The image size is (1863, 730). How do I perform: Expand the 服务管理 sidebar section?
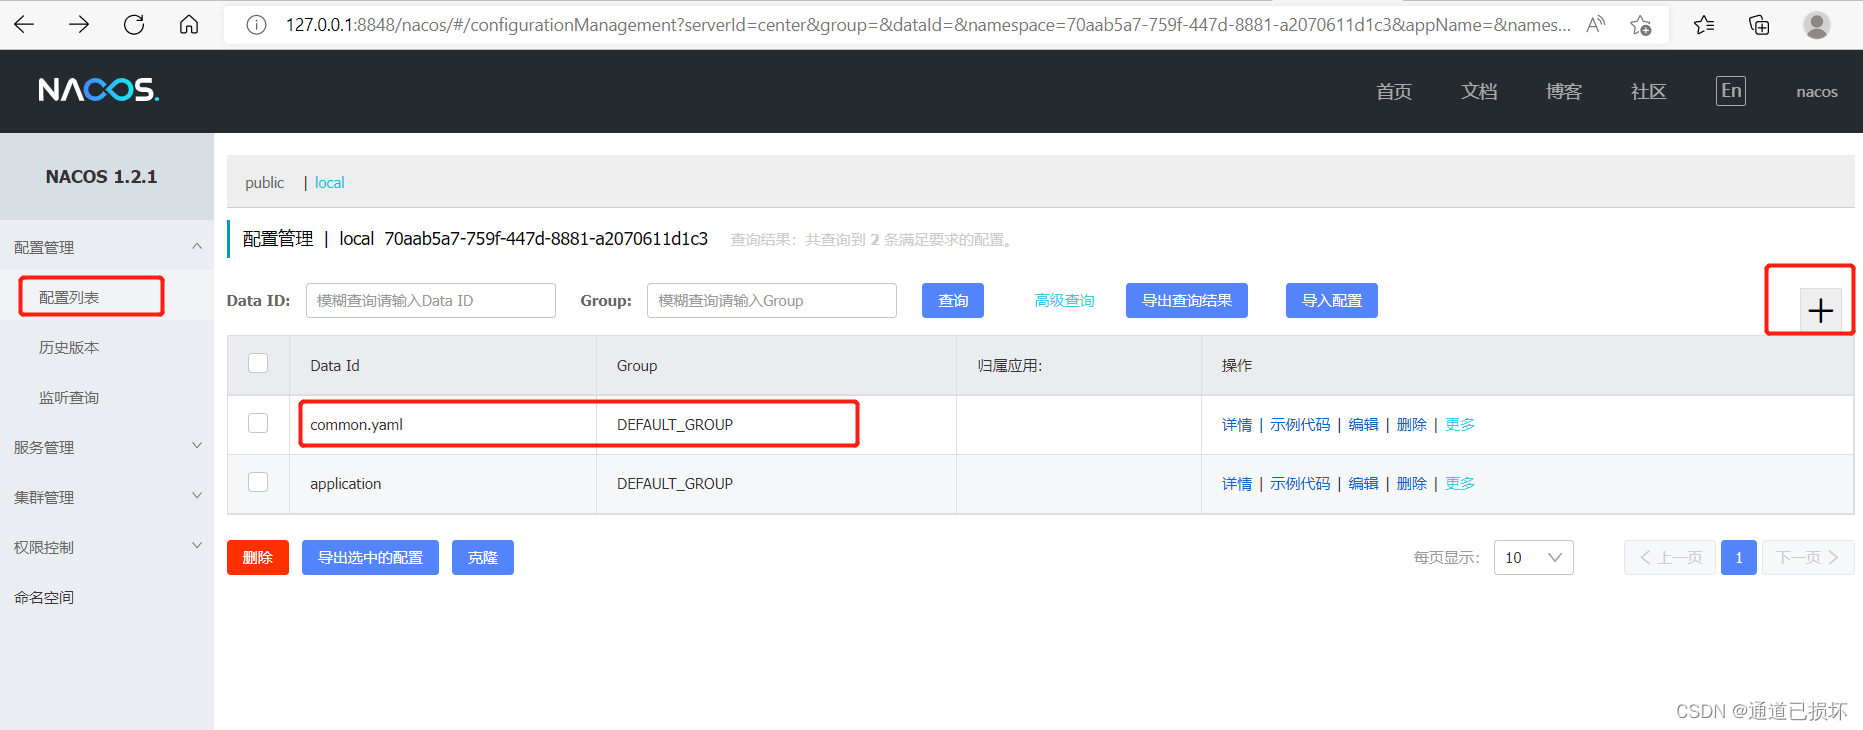coord(107,447)
